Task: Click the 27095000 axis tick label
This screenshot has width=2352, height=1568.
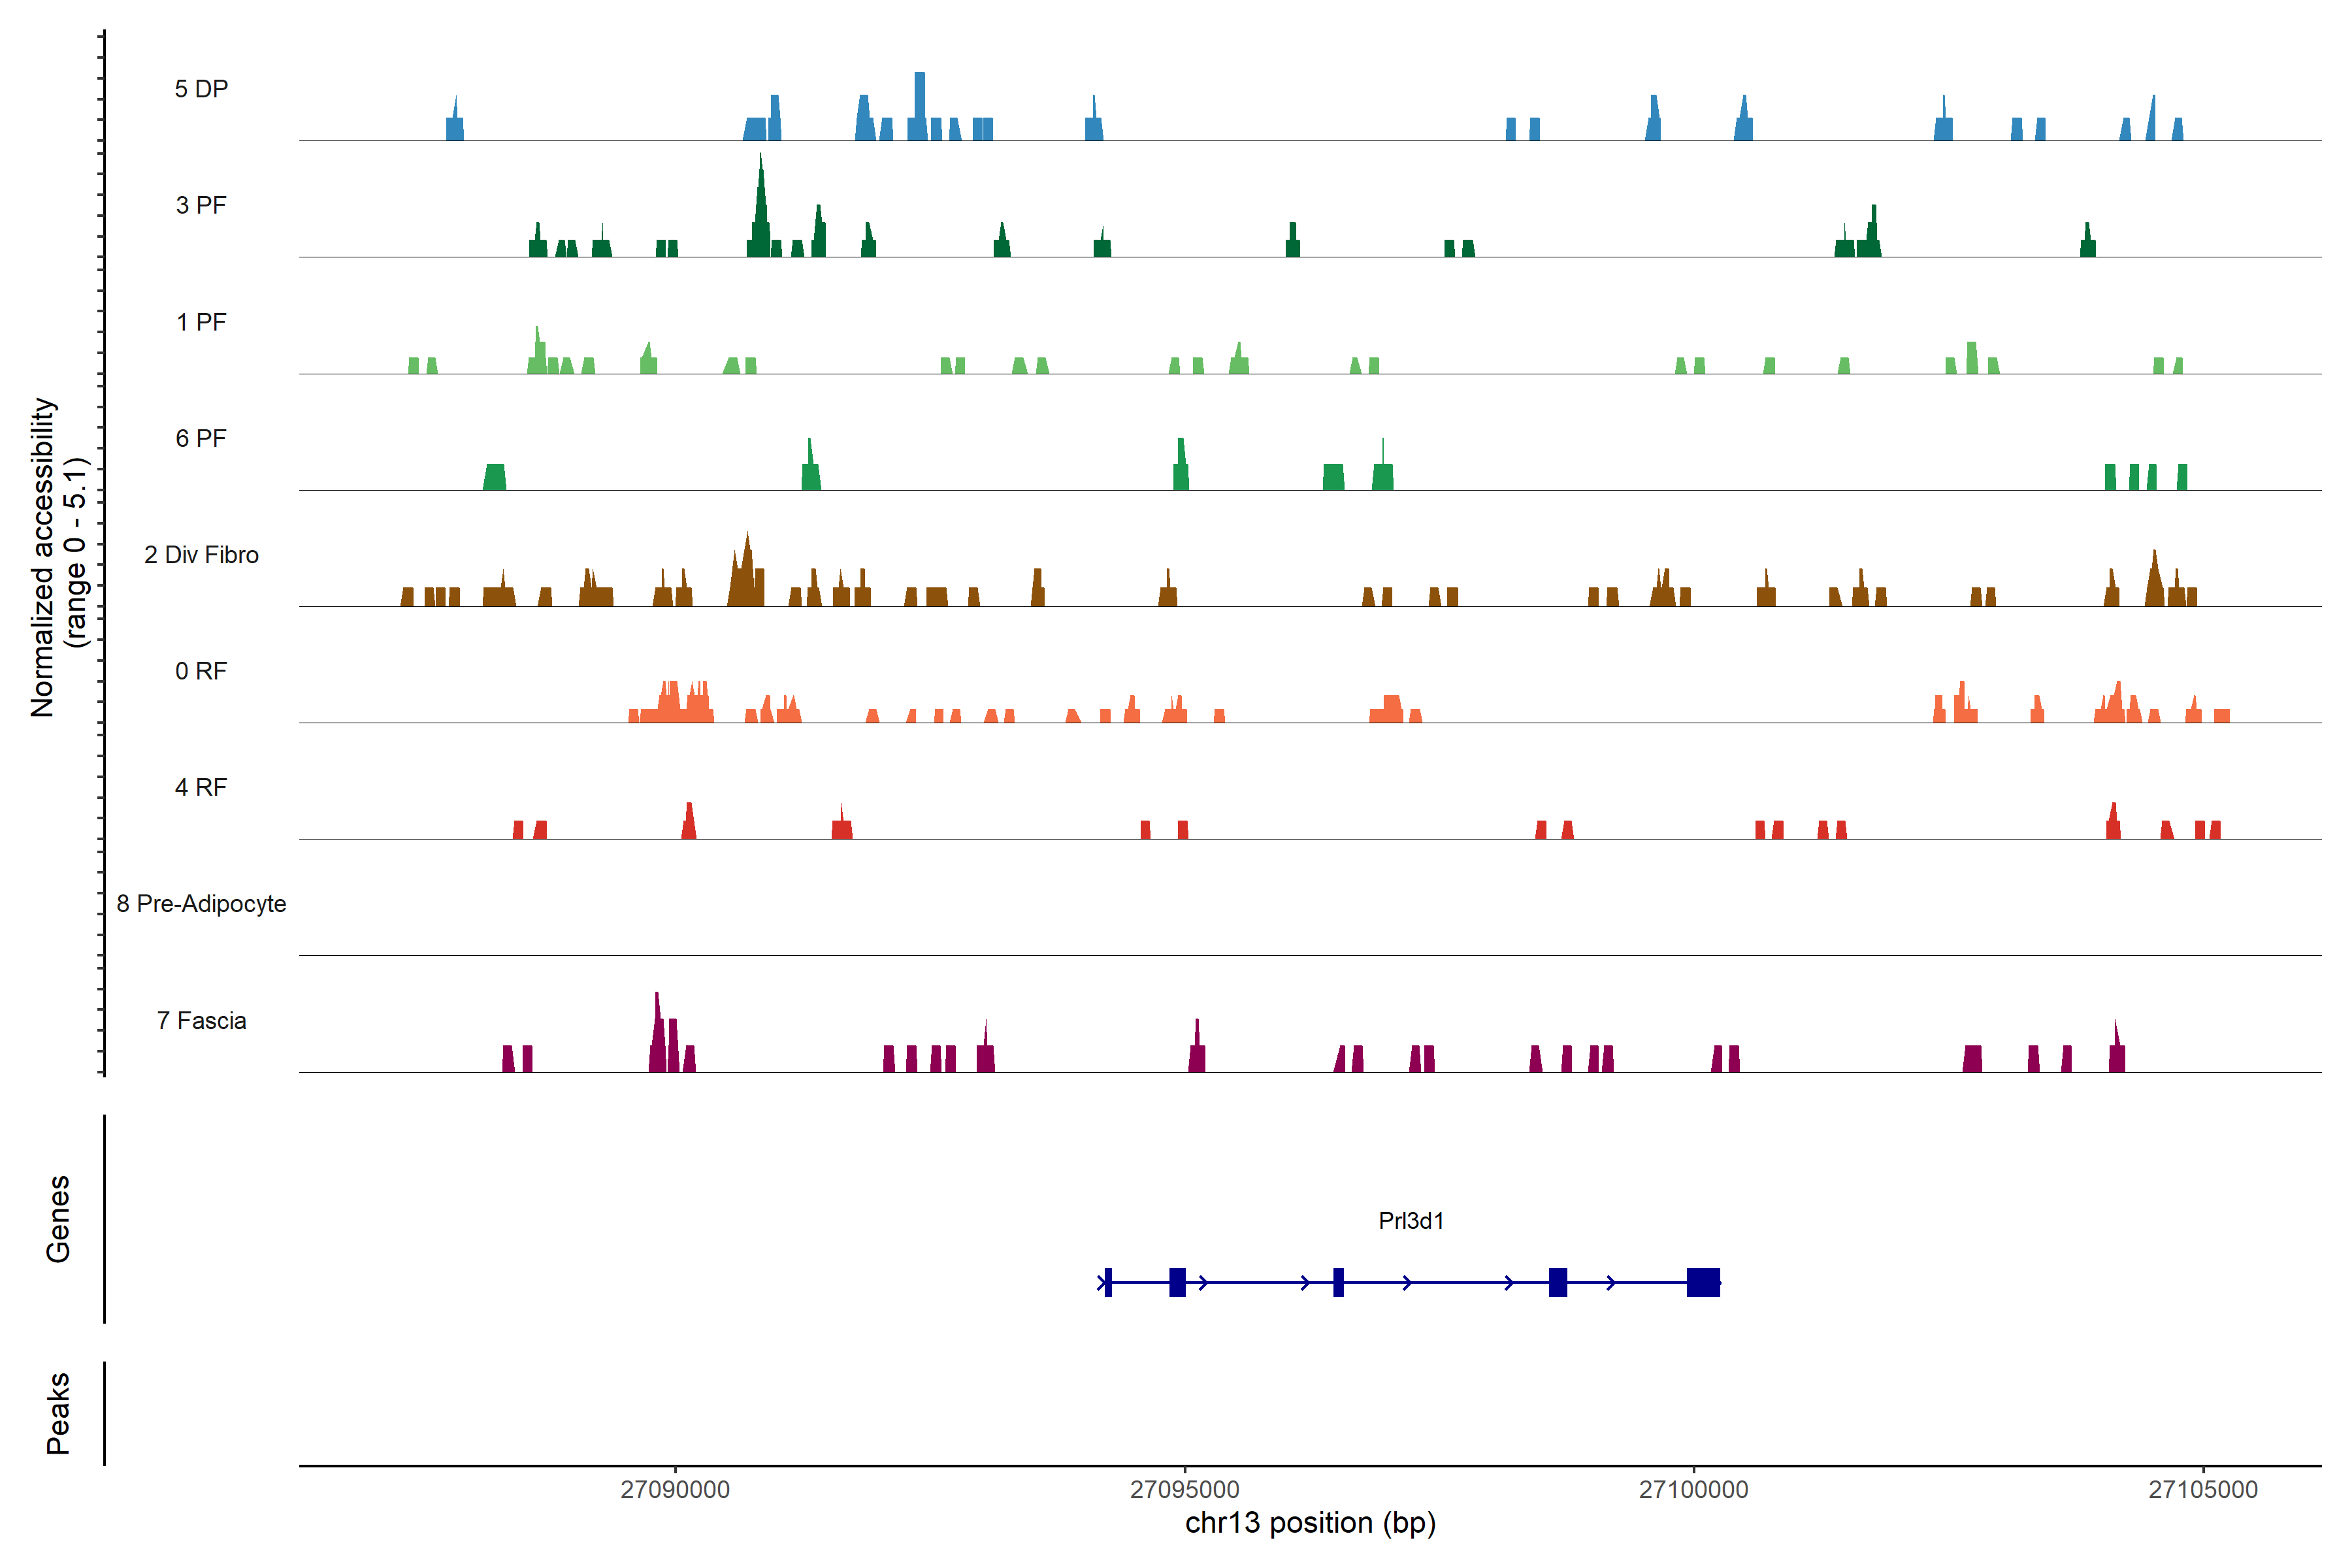Action: pos(1184,1489)
